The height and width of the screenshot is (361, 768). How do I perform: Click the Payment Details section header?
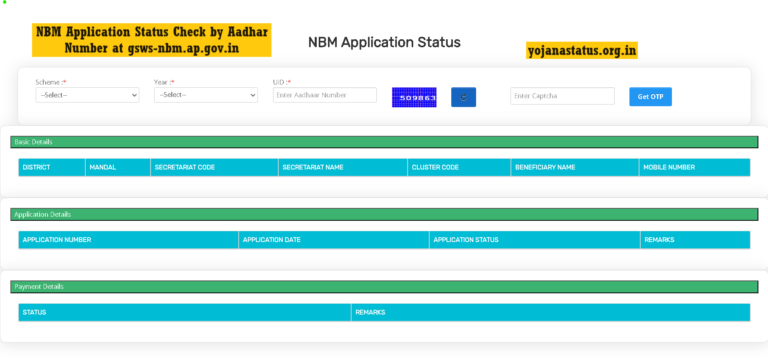pyautogui.click(x=384, y=287)
